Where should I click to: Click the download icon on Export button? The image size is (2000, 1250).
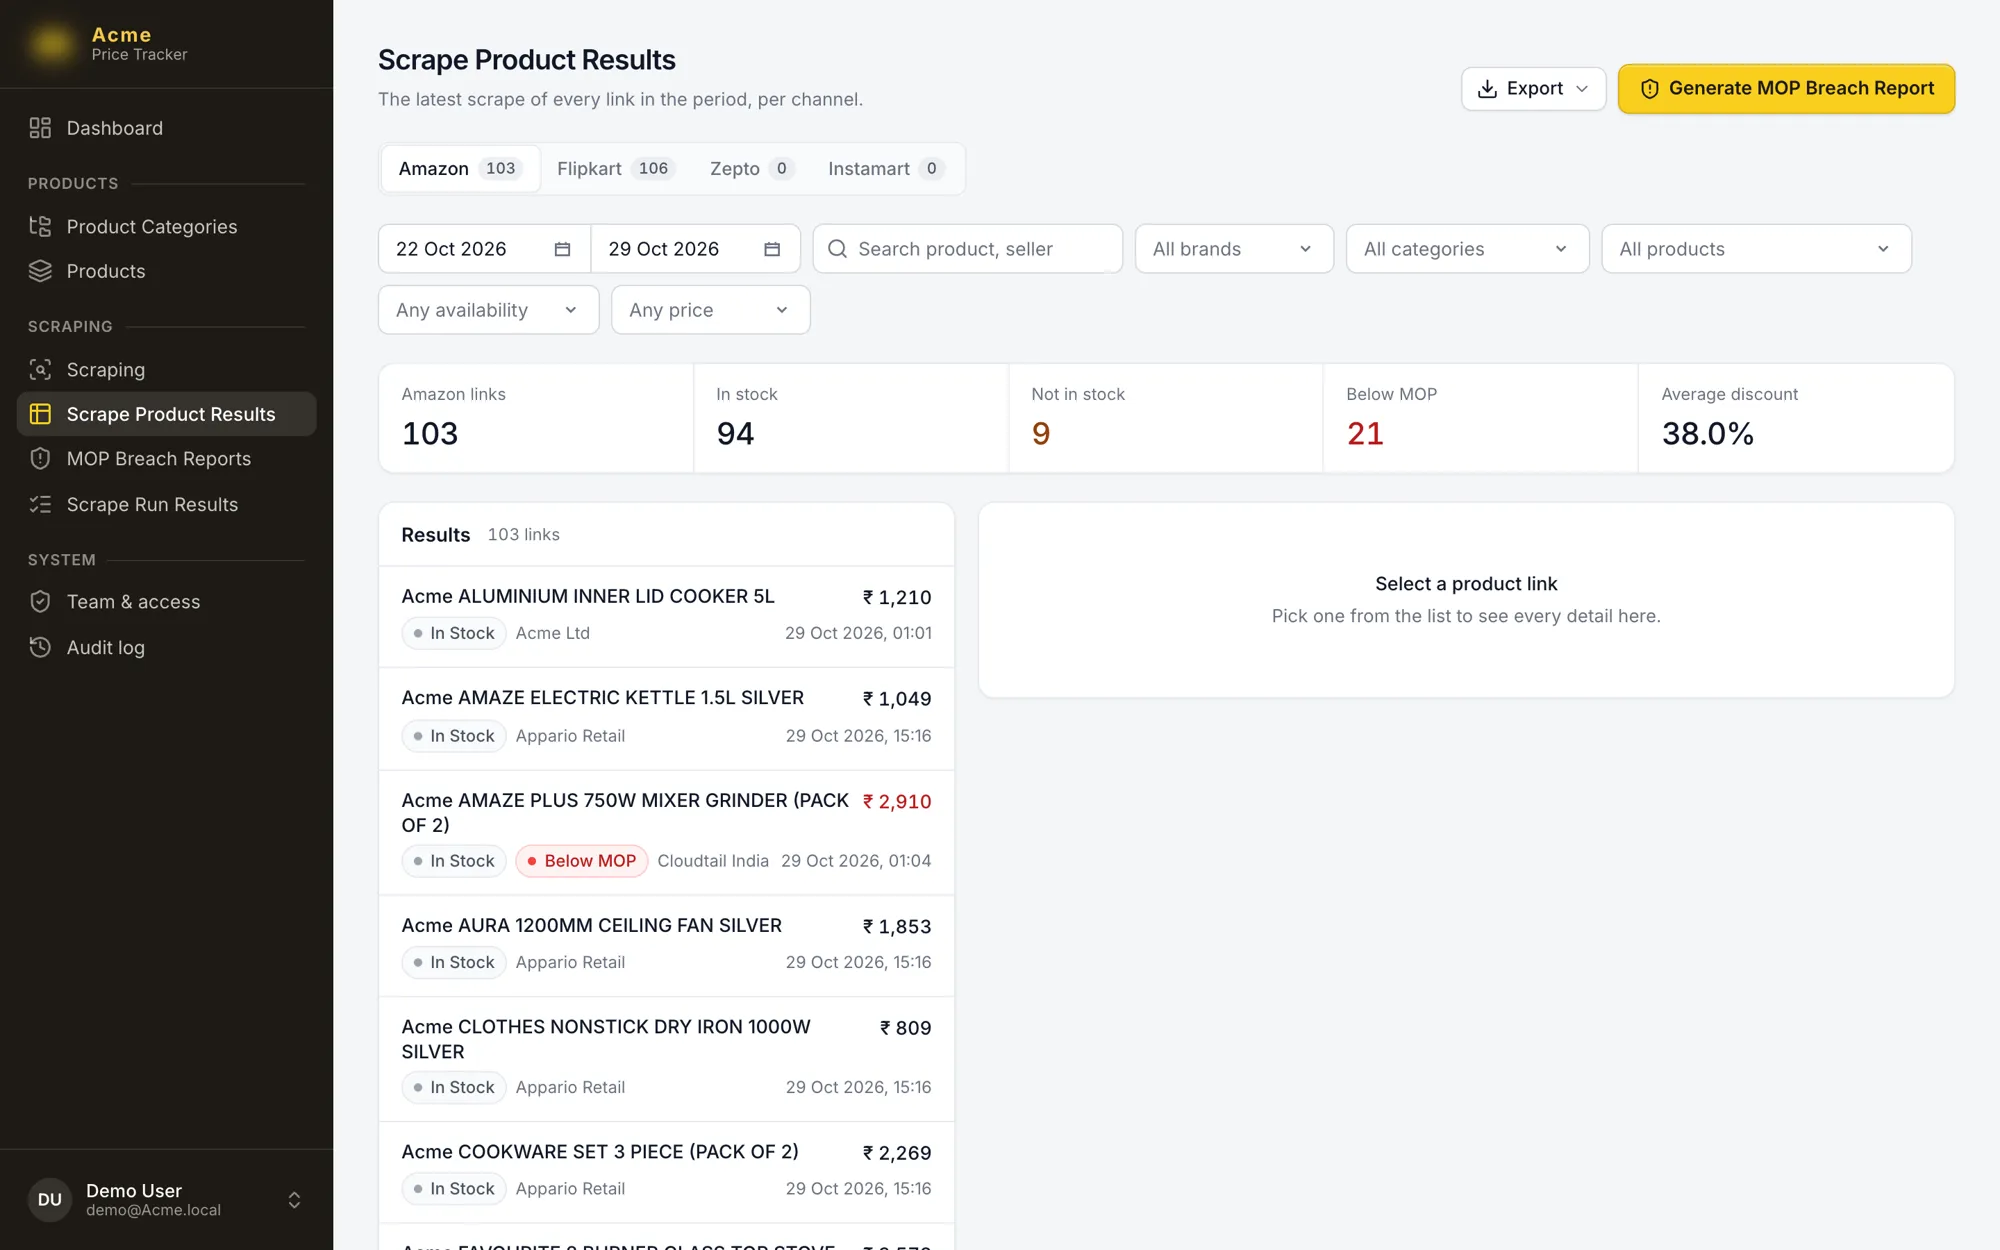[1487, 89]
